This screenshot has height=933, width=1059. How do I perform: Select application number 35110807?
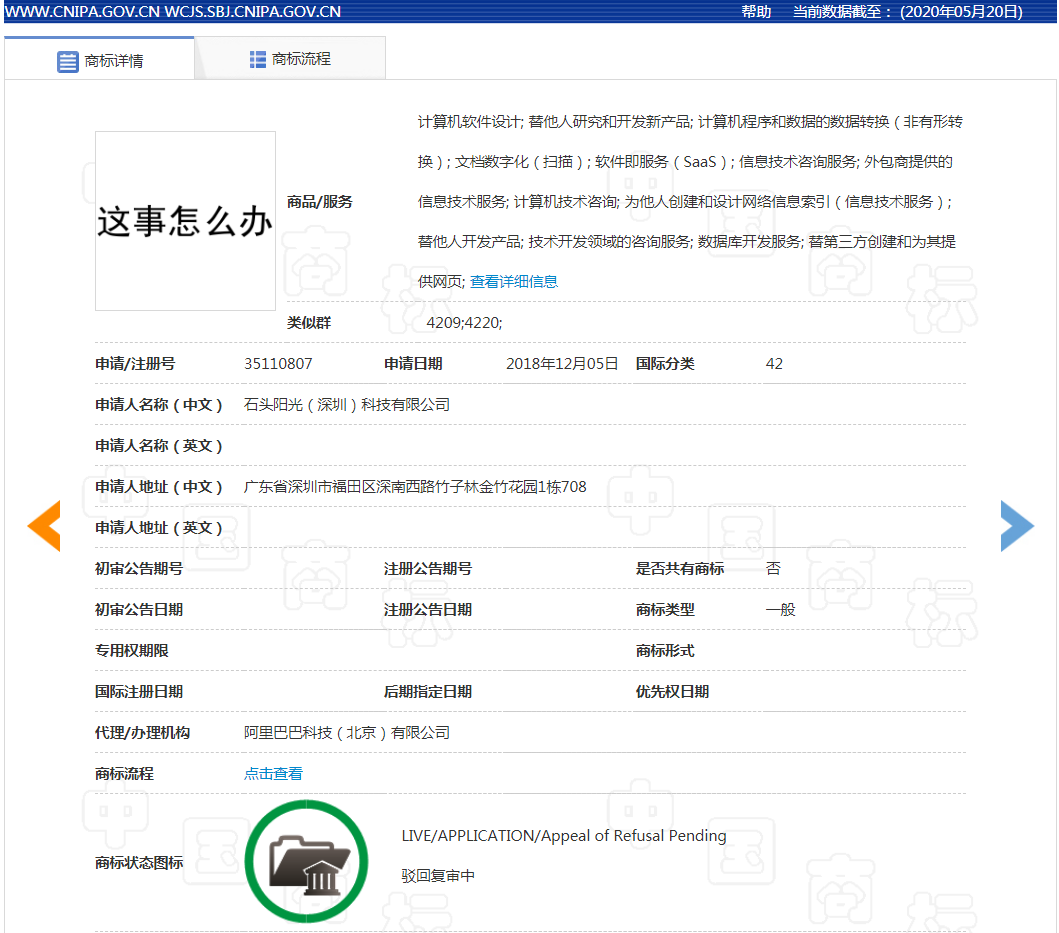click(x=278, y=363)
